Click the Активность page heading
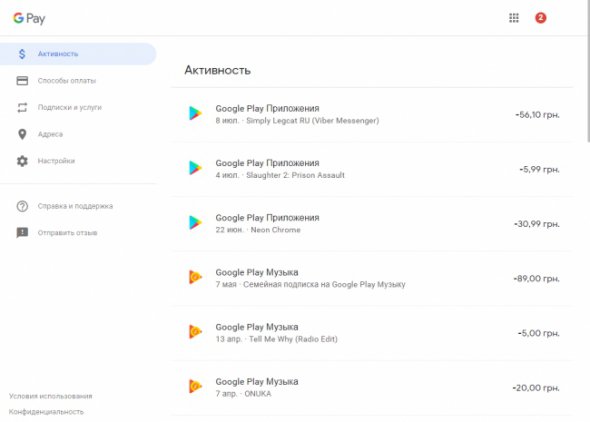The width and height of the screenshot is (590, 422). tap(217, 70)
